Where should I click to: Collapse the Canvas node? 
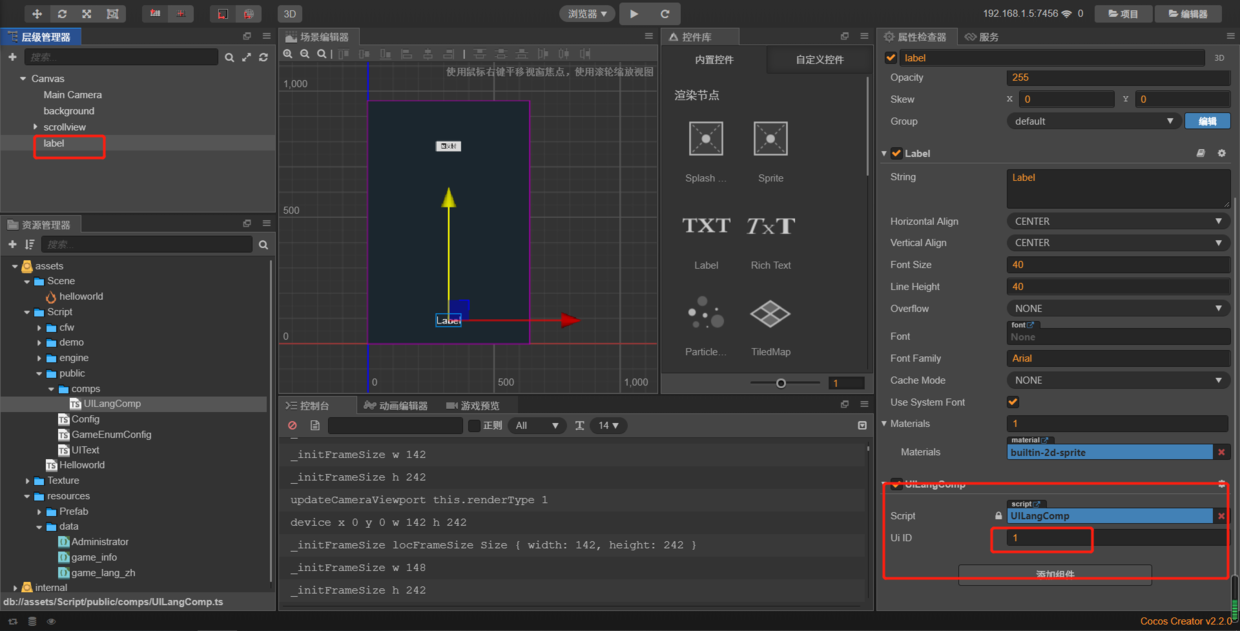23,79
